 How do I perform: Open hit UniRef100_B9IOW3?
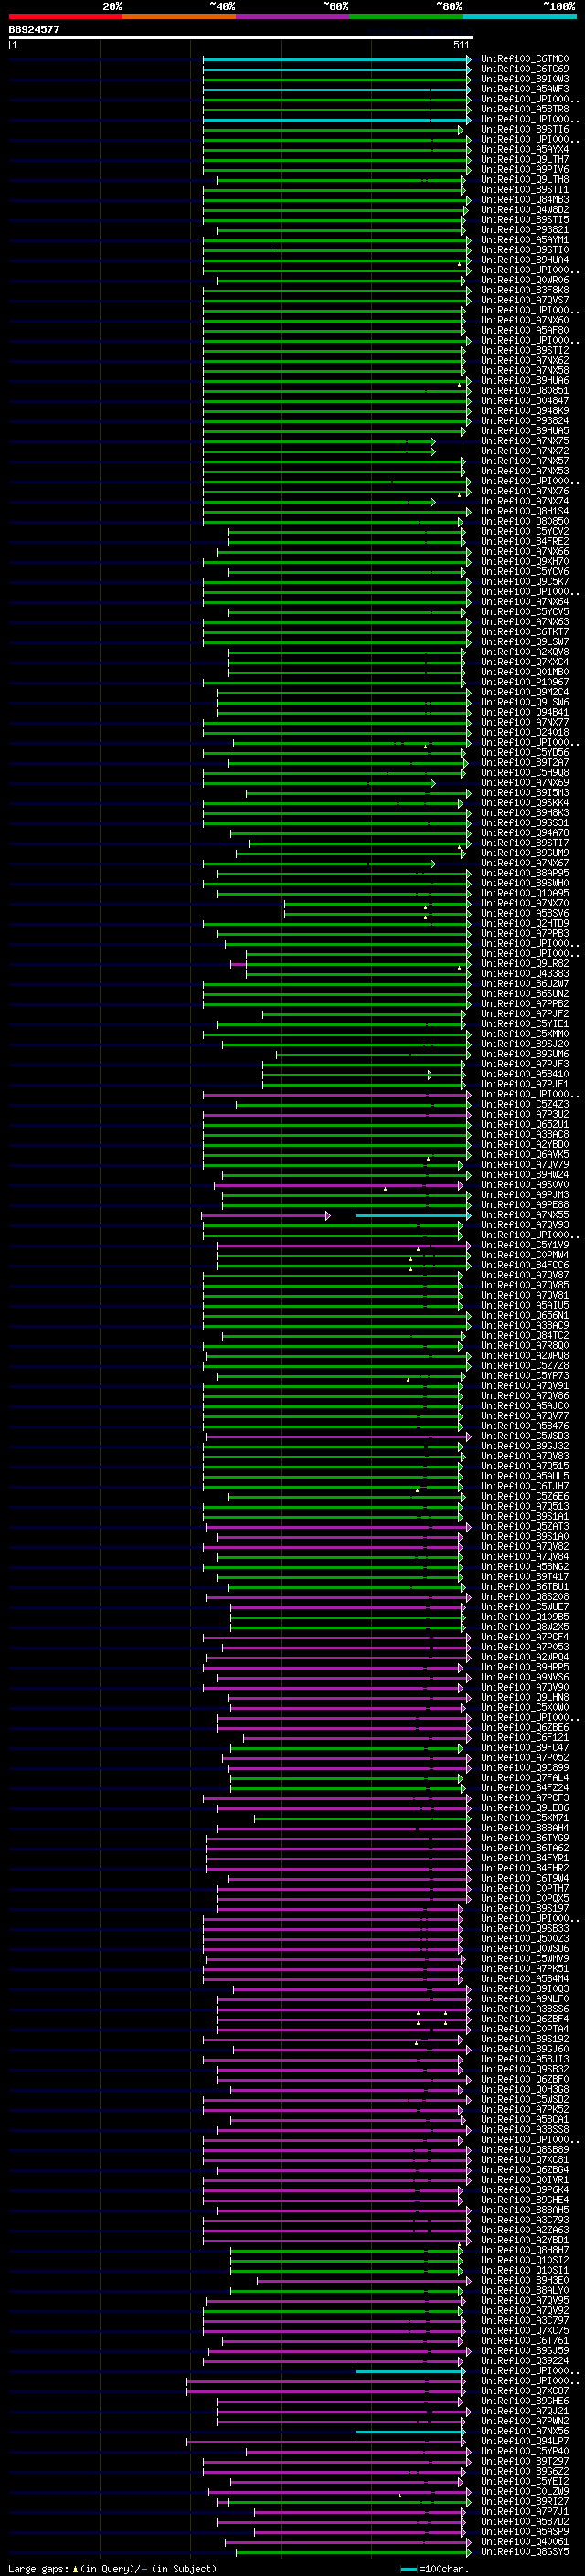(524, 79)
